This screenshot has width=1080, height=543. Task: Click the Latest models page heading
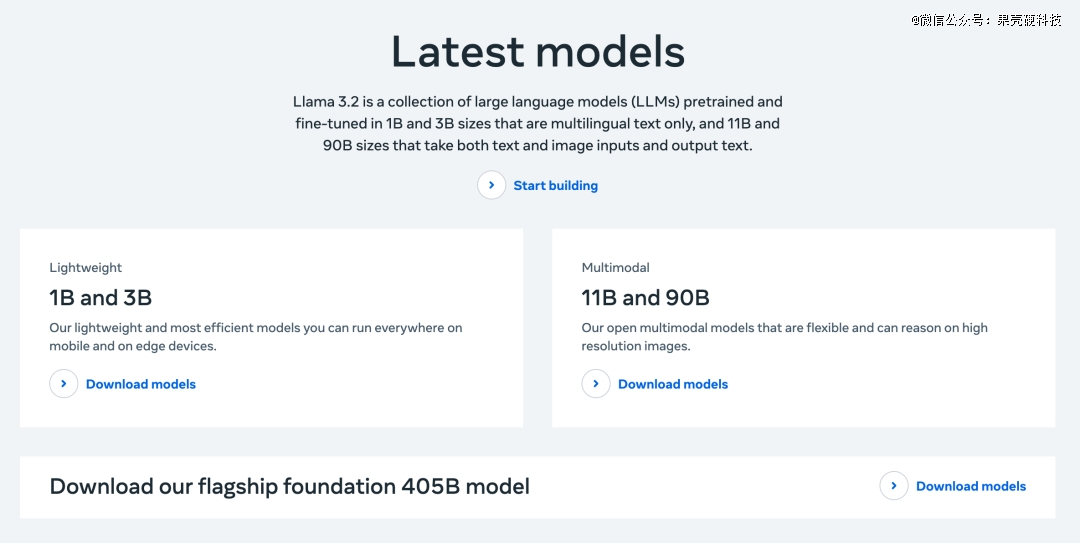(x=538, y=52)
